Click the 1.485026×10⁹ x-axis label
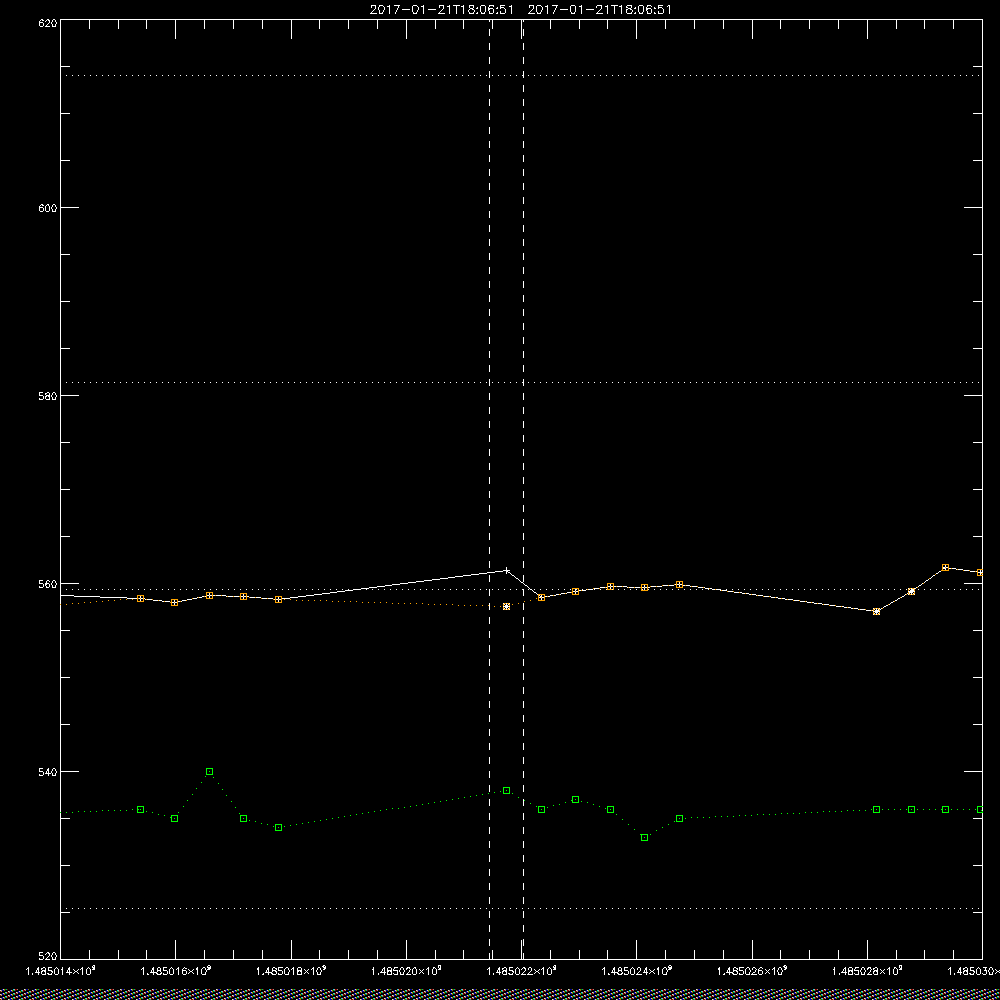1000x1000 pixels. (753, 971)
